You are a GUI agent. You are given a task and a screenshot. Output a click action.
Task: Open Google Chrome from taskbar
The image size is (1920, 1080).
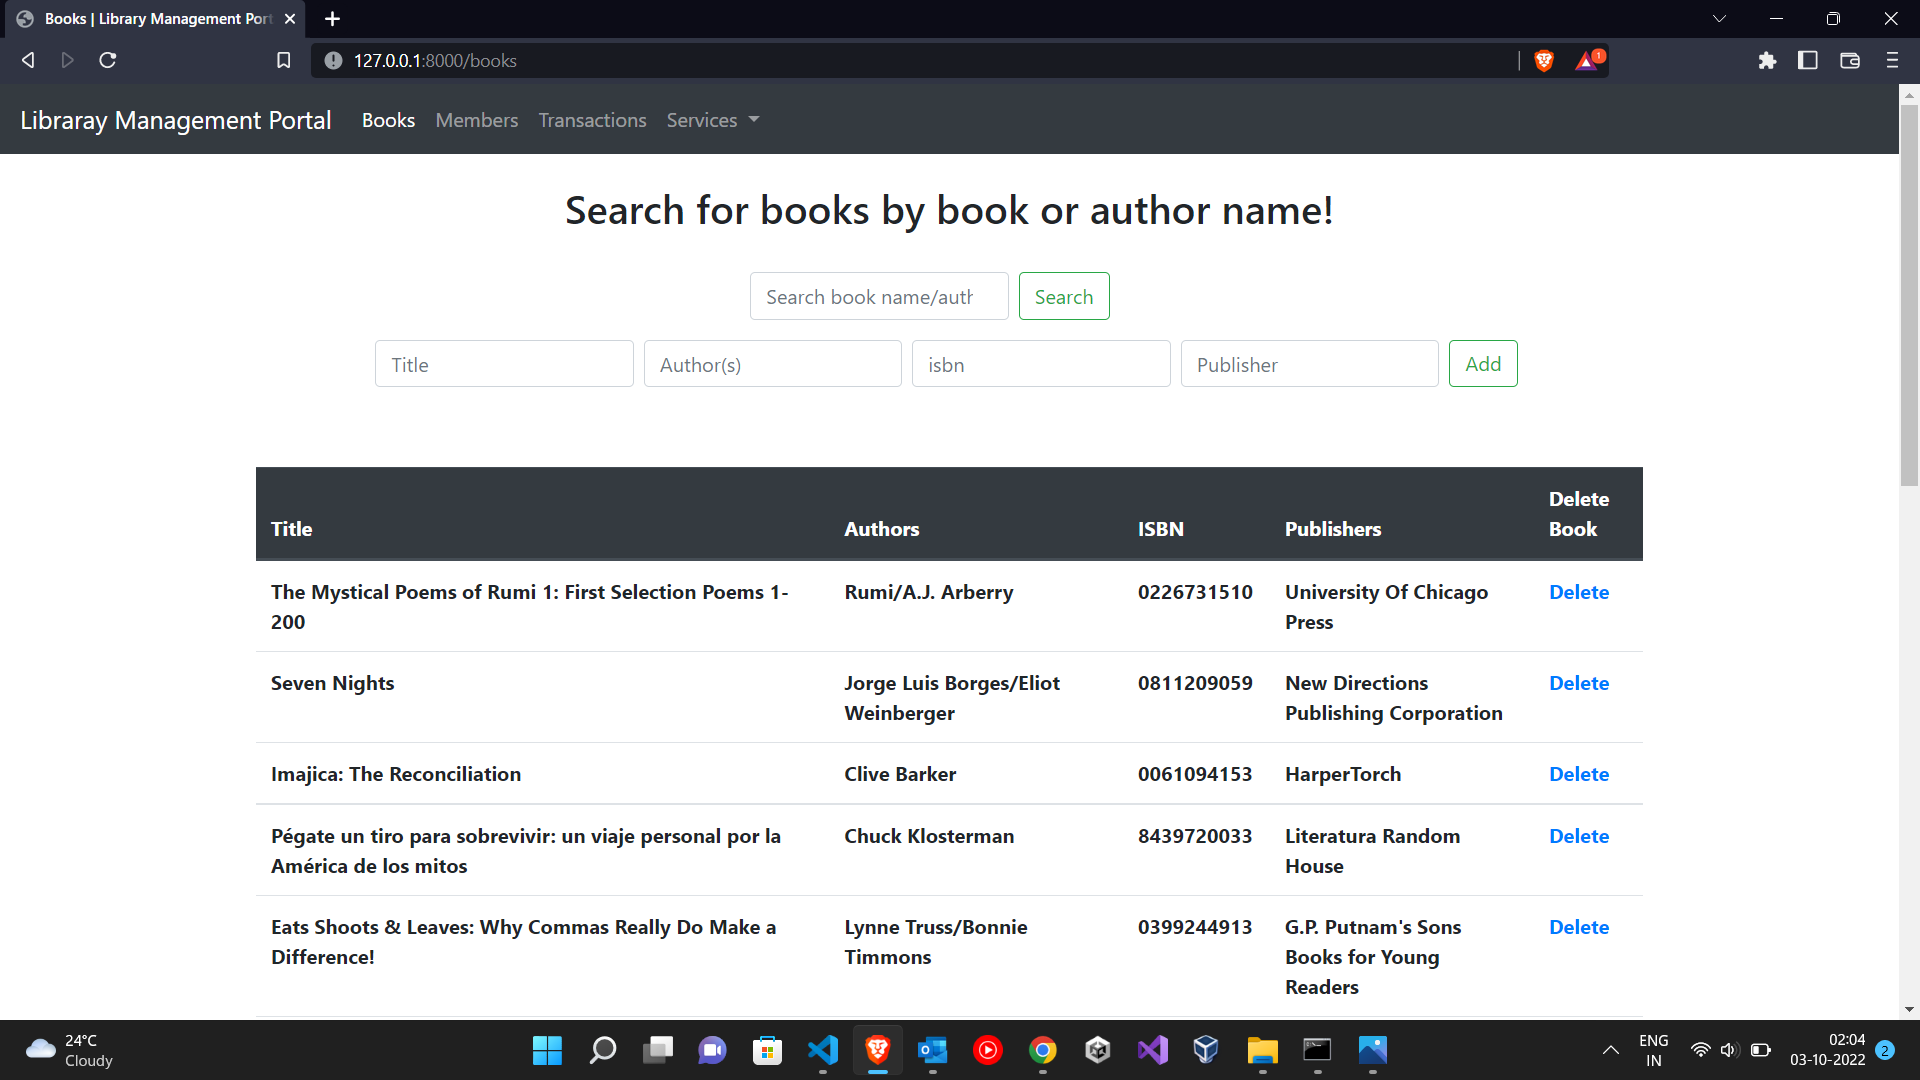1042,1050
